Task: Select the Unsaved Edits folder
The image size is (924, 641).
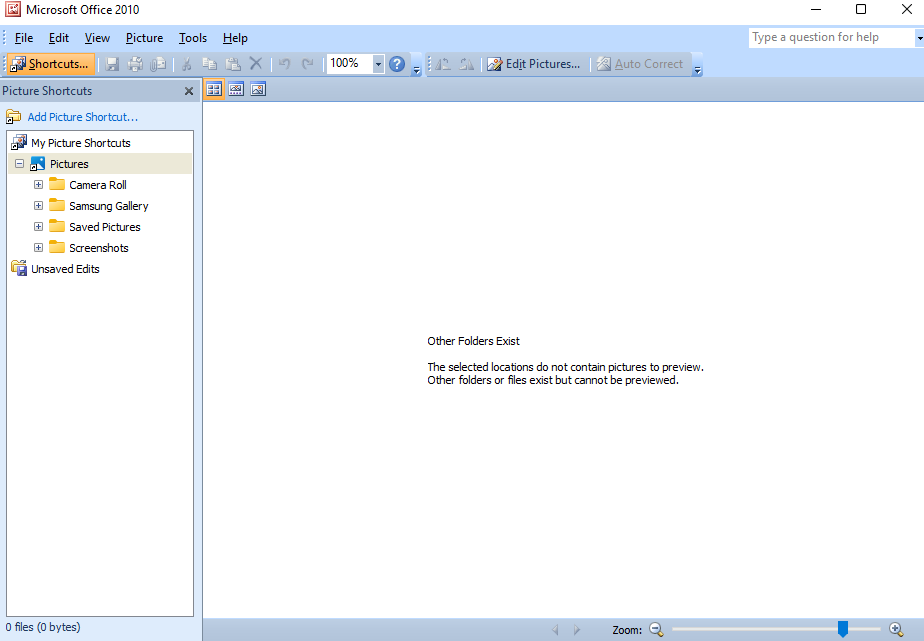Action: pyautogui.click(x=65, y=269)
